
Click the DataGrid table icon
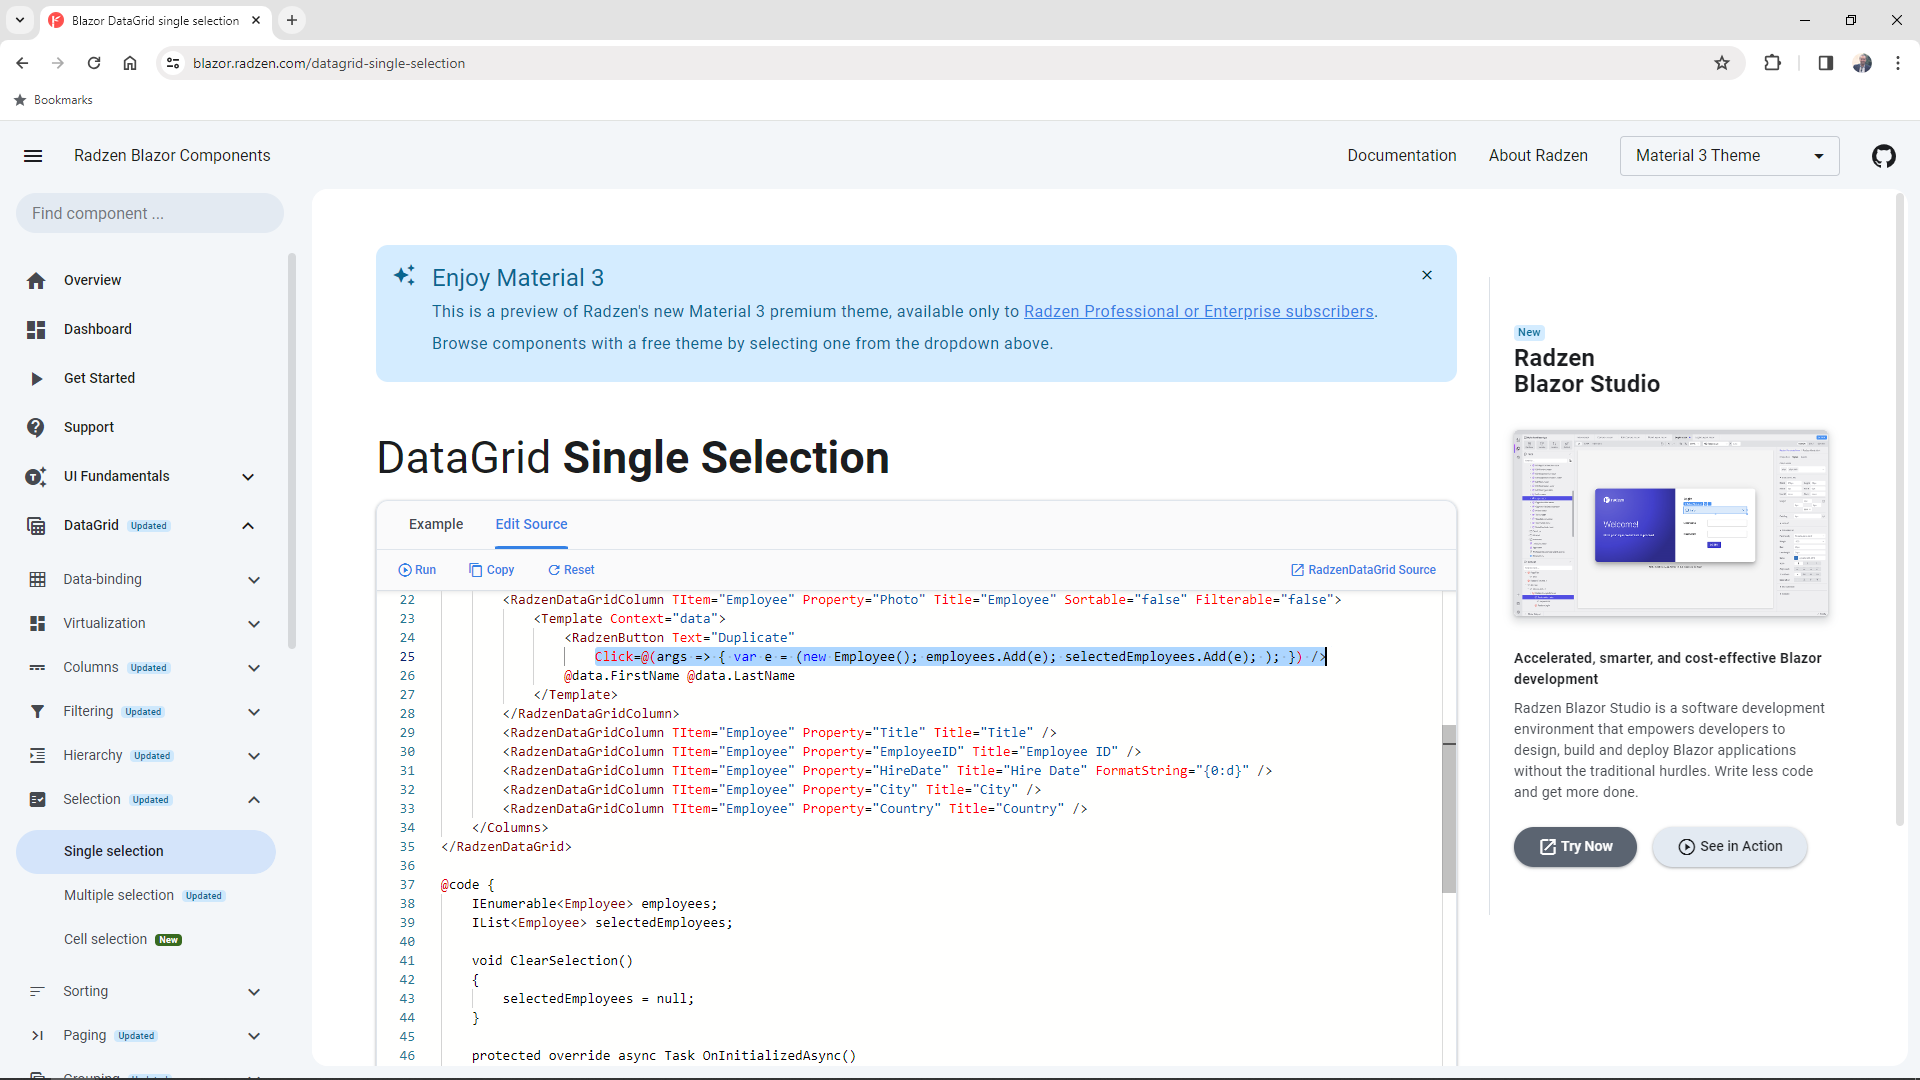click(37, 526)
